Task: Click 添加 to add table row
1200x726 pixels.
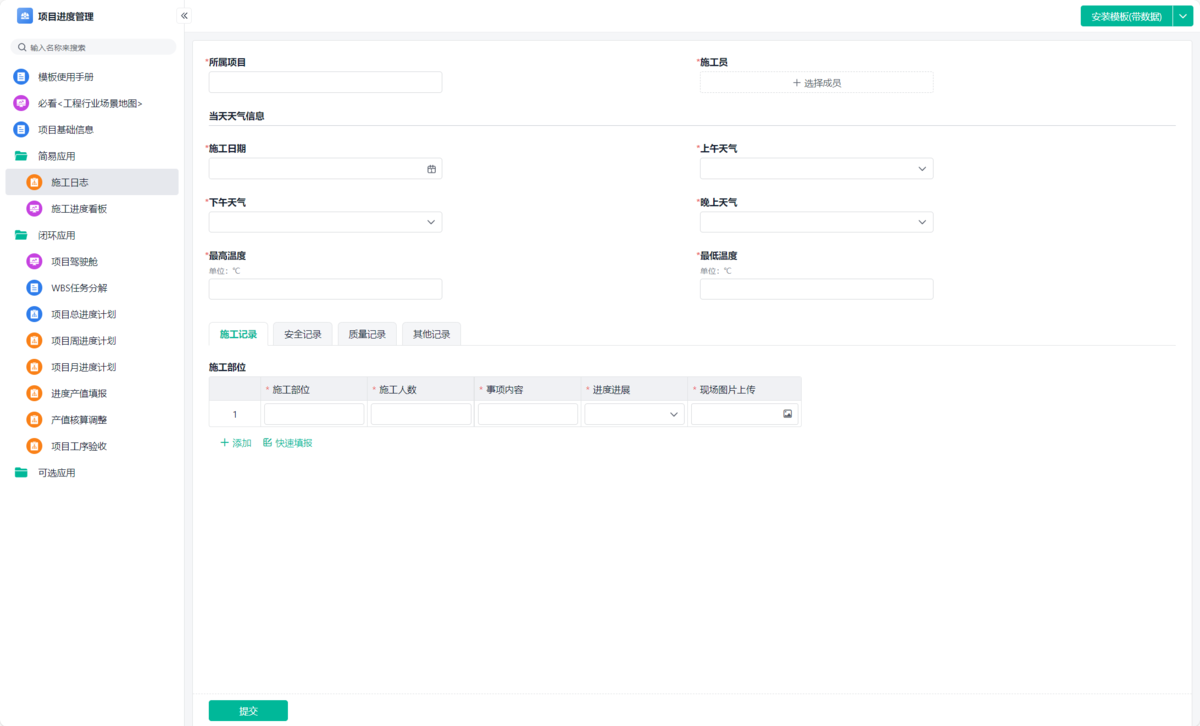Action: [236, 442]
